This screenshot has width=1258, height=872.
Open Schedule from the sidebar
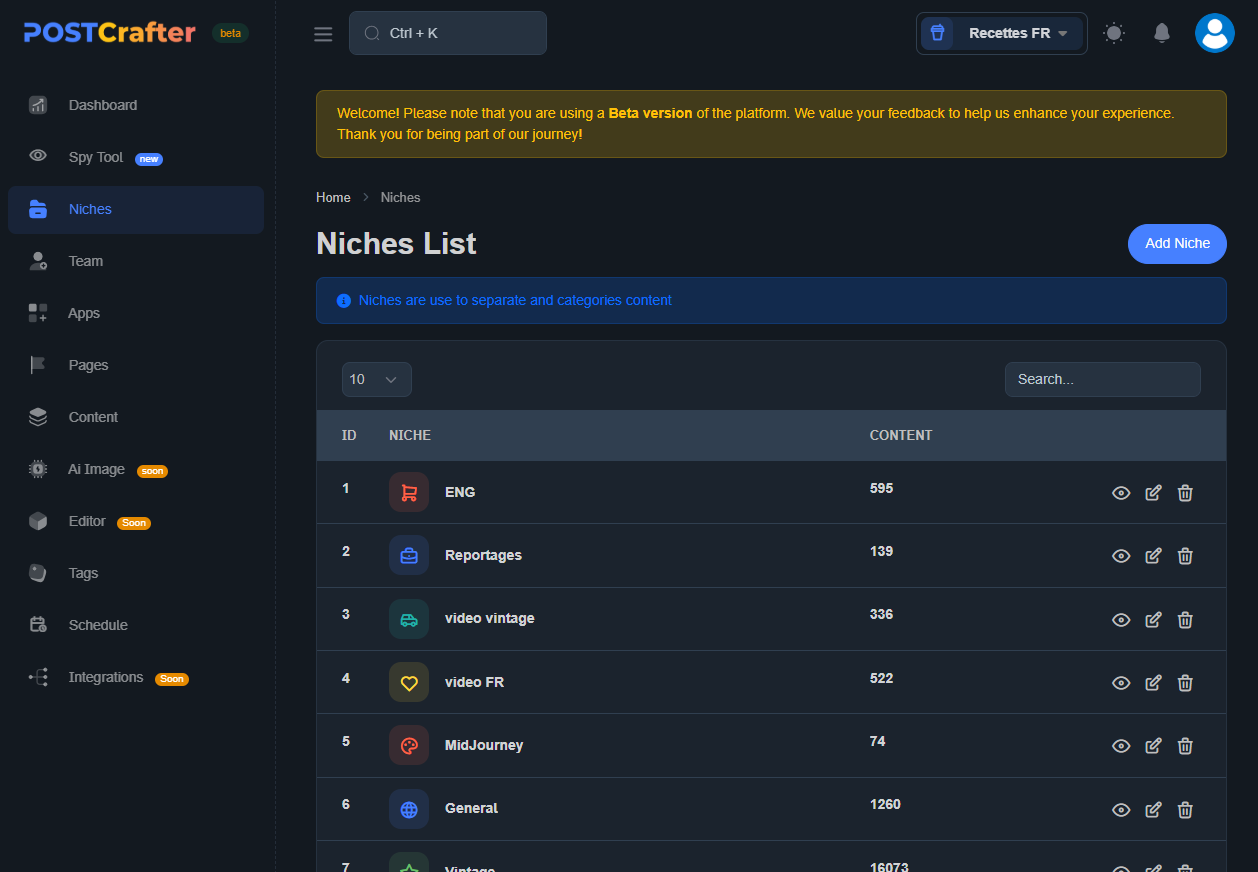click(x=98, y=625)
